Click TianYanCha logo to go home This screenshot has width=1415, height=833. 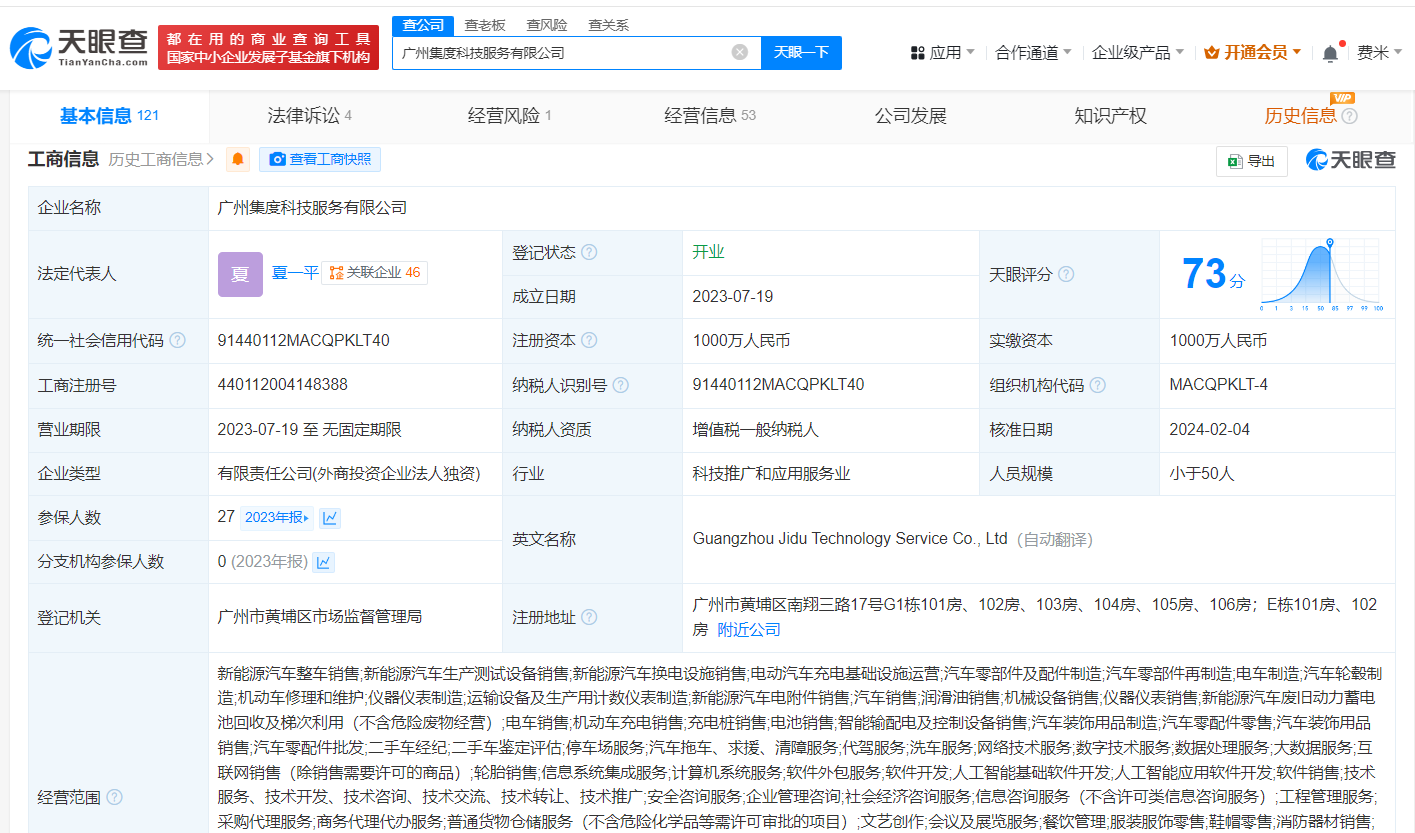click(x=80, y=47)
